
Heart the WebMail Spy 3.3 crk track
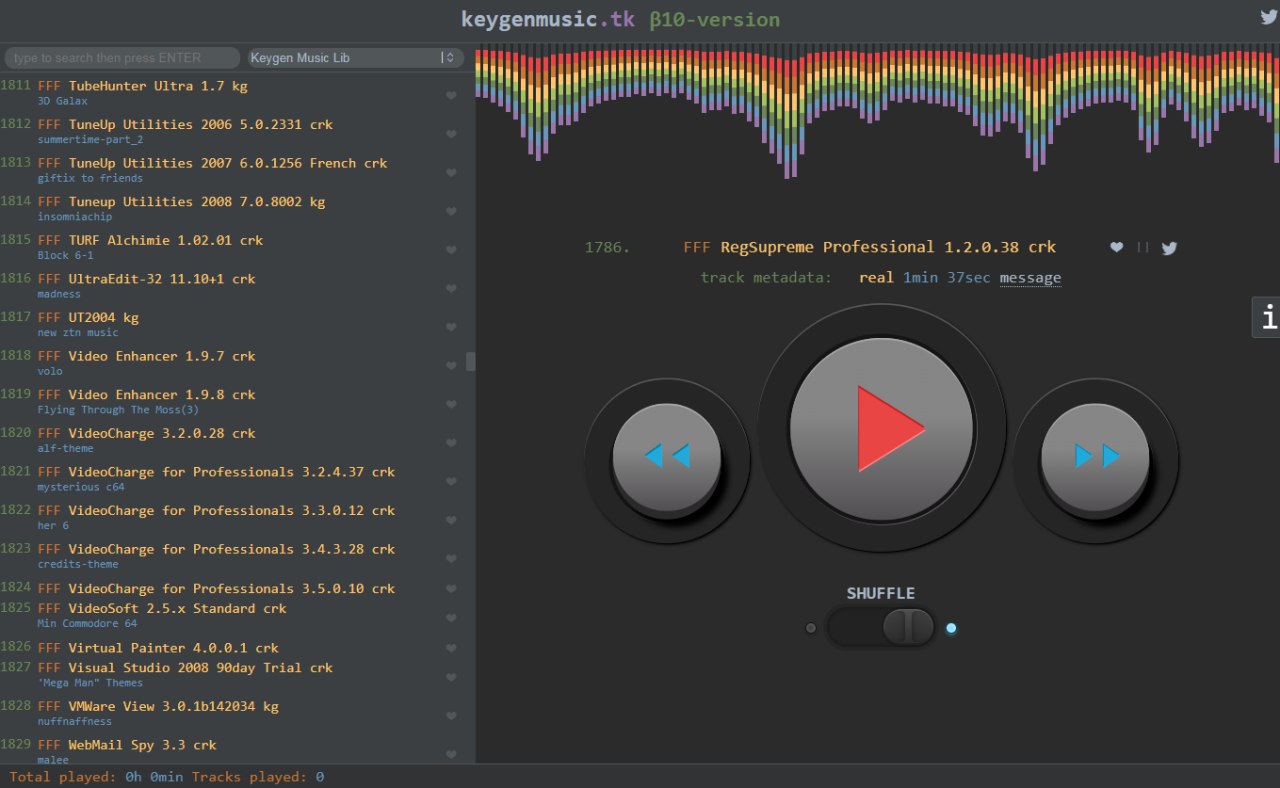[451, 754]
